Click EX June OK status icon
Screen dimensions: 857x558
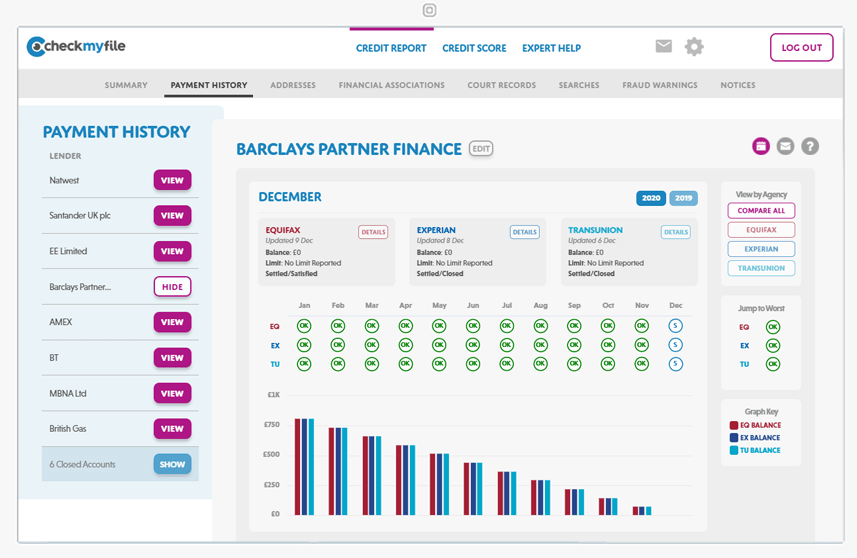[473, 345]
